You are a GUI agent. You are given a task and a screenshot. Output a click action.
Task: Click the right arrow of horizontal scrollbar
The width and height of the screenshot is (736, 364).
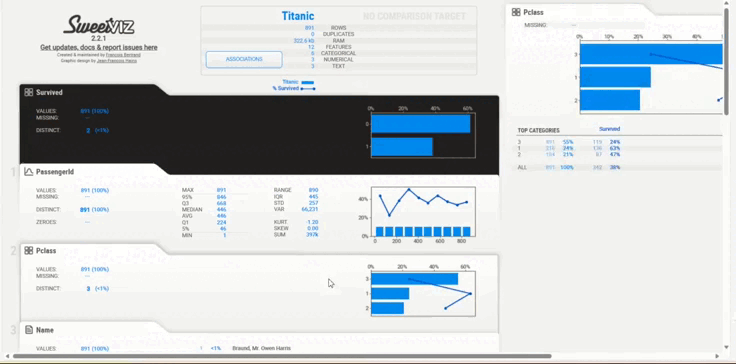pos(717,356)
